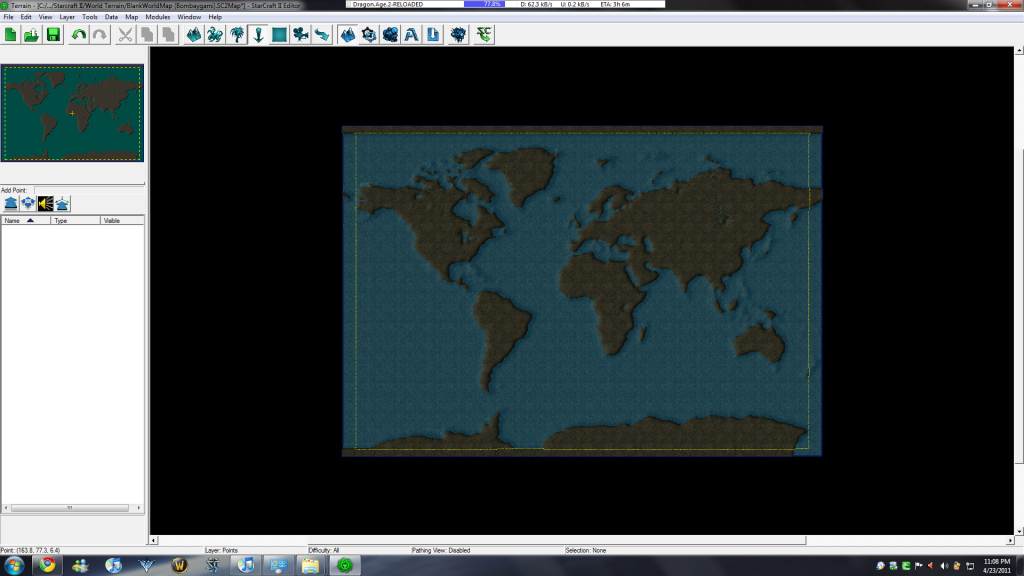
Task: Open the File menu
Action: click(x=8, y=17)
